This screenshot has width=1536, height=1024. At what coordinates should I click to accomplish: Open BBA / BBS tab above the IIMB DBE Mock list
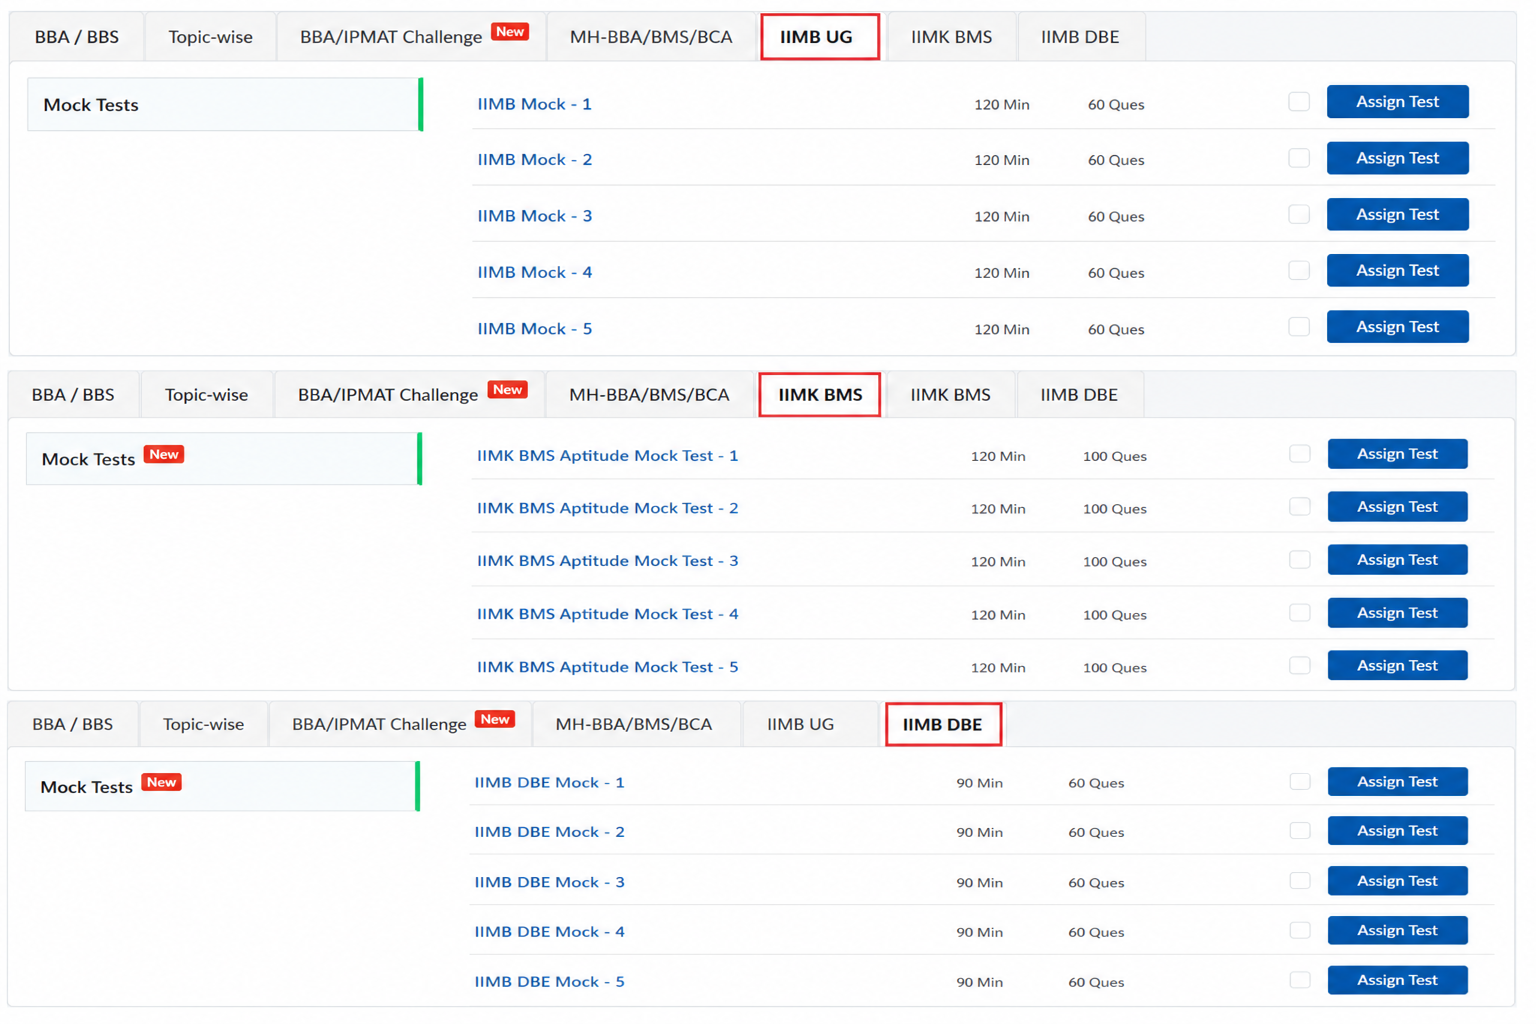tap(72, 724)
